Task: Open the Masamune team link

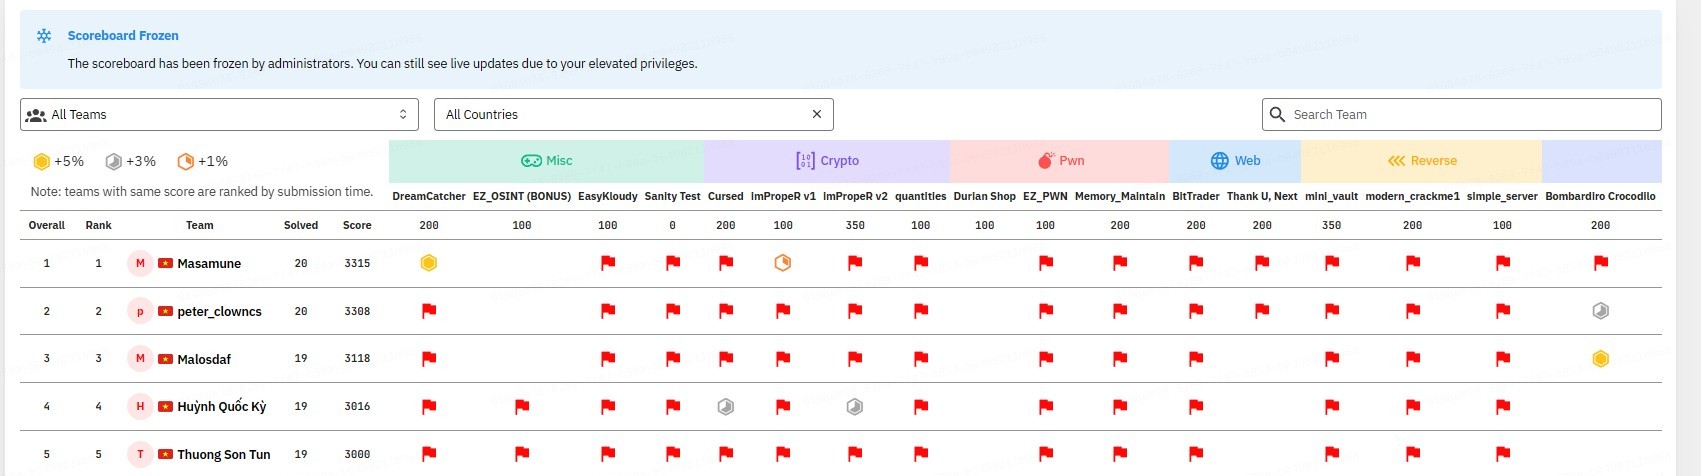Action: (209, 264)
